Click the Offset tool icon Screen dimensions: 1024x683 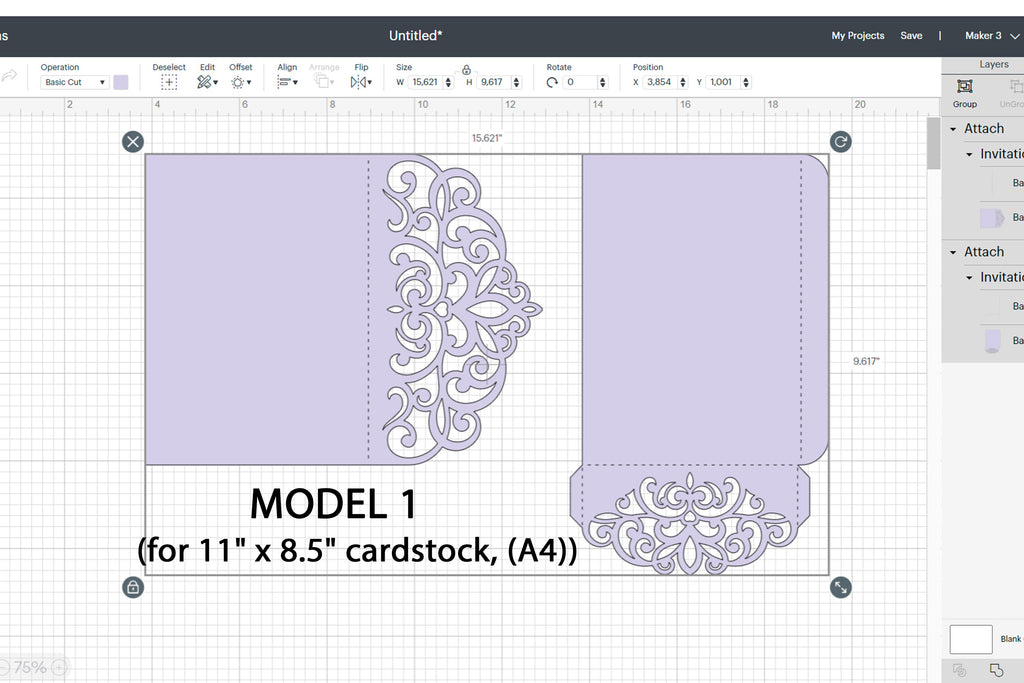[x=240, y=82]
